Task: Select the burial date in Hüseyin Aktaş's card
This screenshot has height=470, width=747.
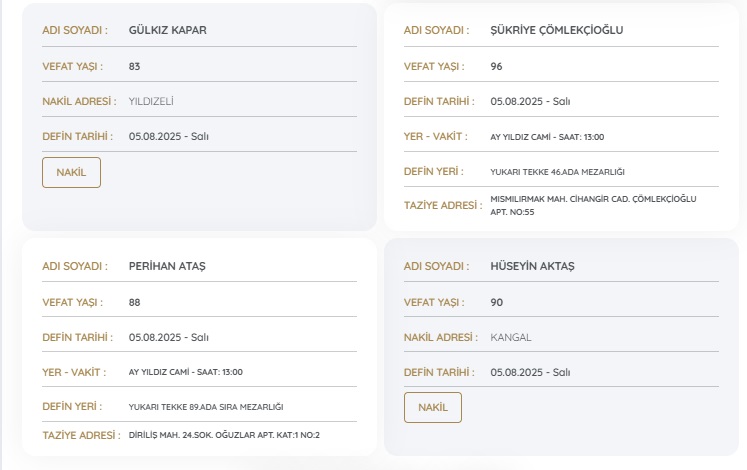Action: [530, 372]
